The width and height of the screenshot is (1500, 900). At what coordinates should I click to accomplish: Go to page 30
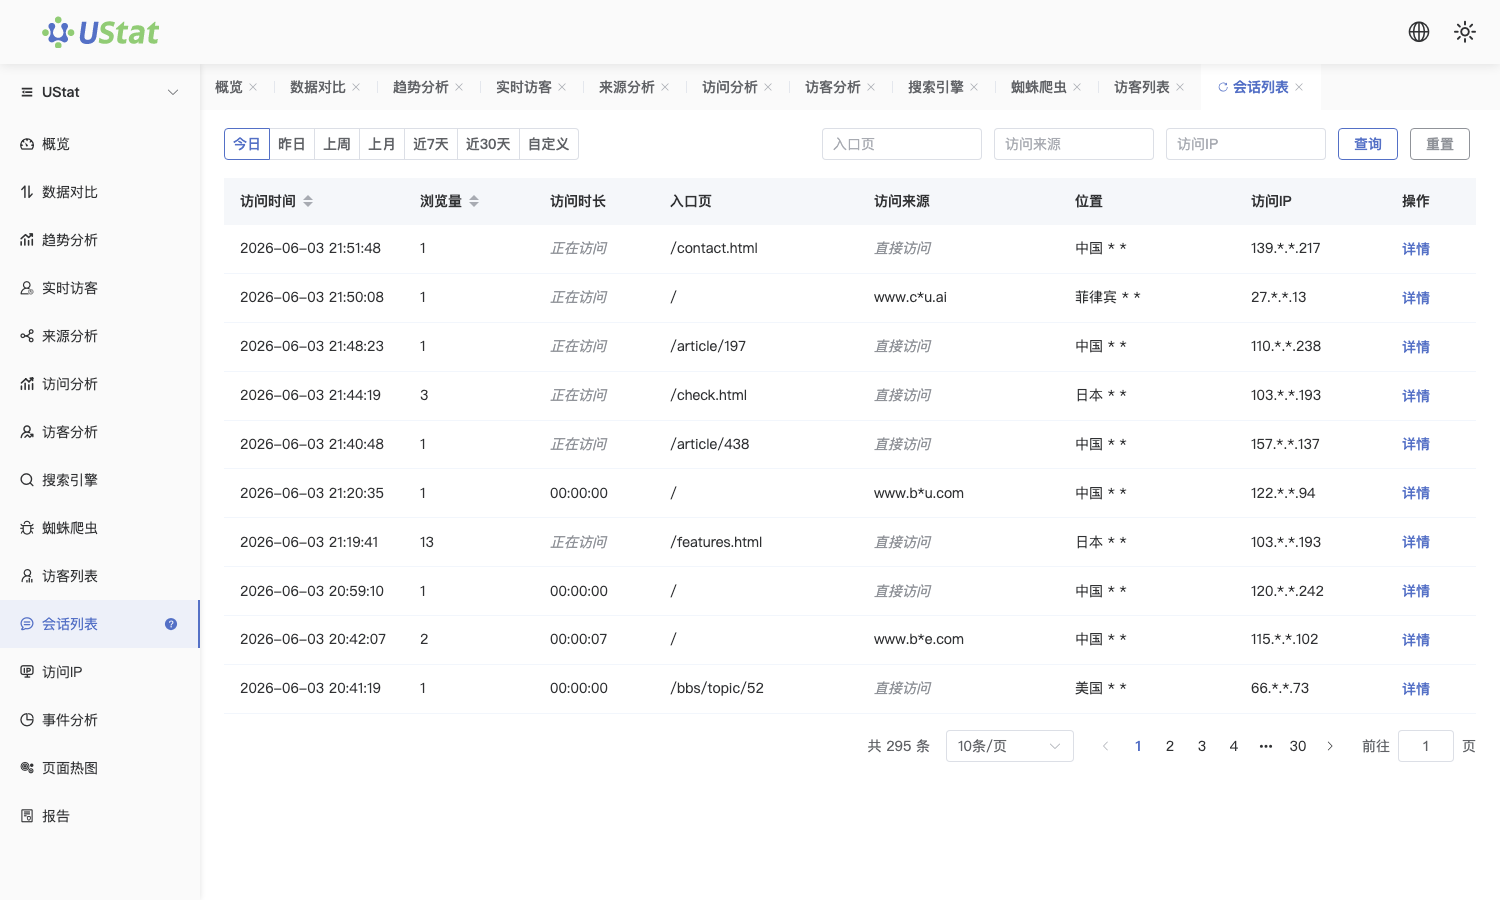click(1298, 746)
